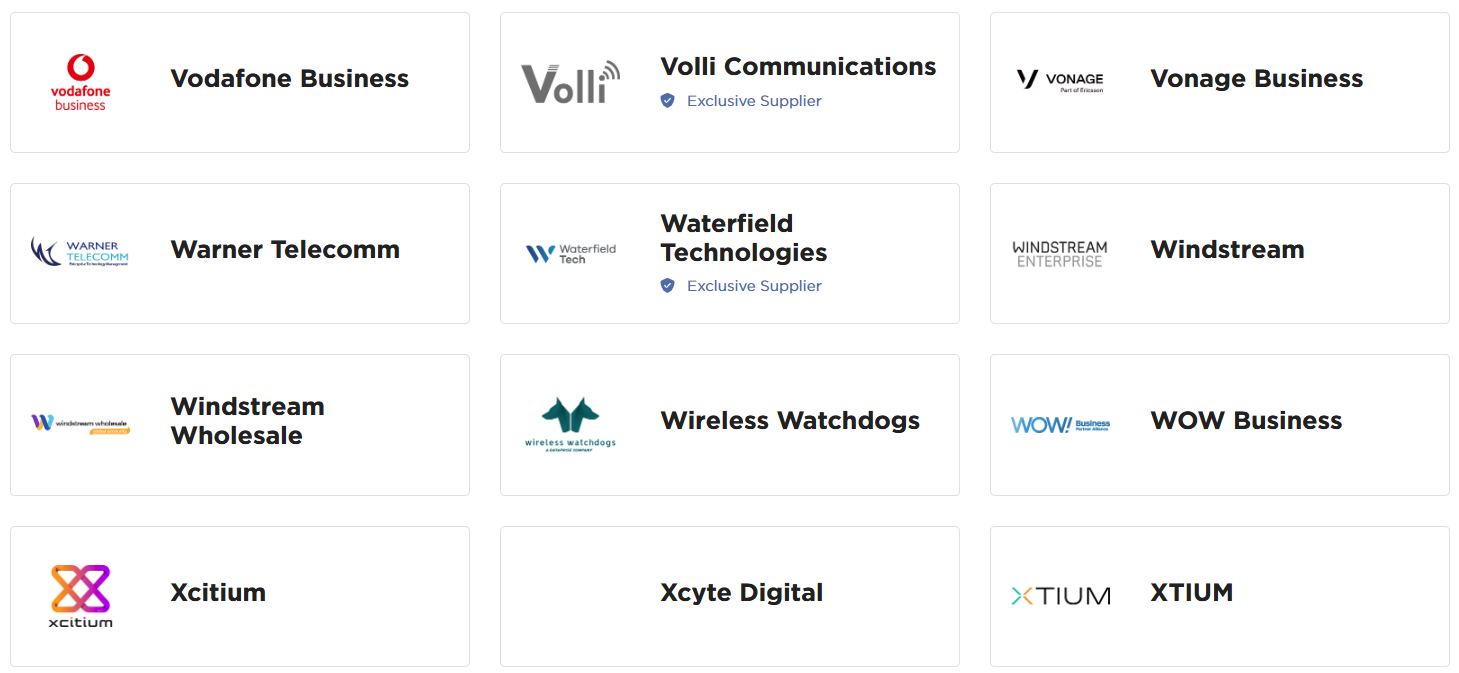Click the Windstream Wholesale logo
1459x673 pixels.
[80, 424]
